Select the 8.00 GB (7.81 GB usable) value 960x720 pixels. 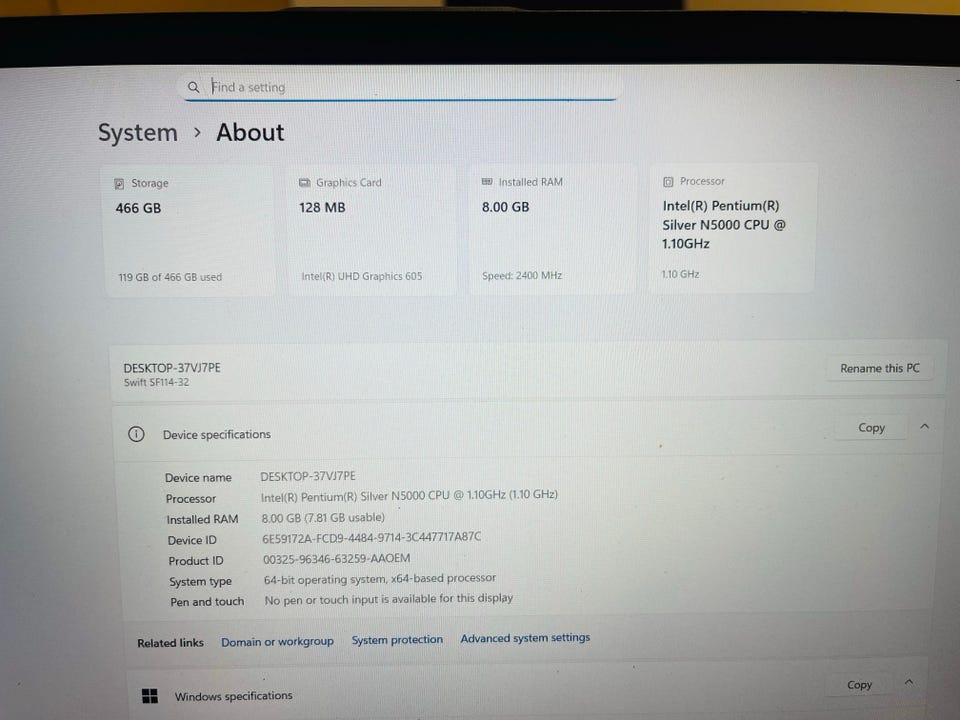pos(323,518)
